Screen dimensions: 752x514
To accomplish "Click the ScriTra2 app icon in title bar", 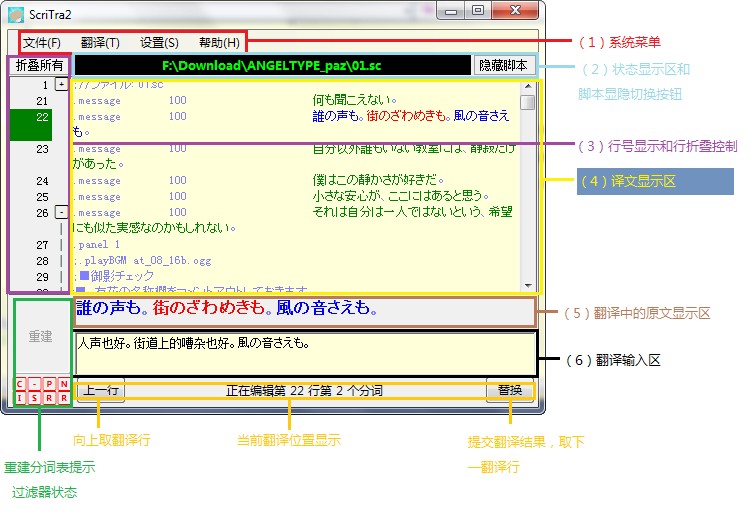I will 16,15.
